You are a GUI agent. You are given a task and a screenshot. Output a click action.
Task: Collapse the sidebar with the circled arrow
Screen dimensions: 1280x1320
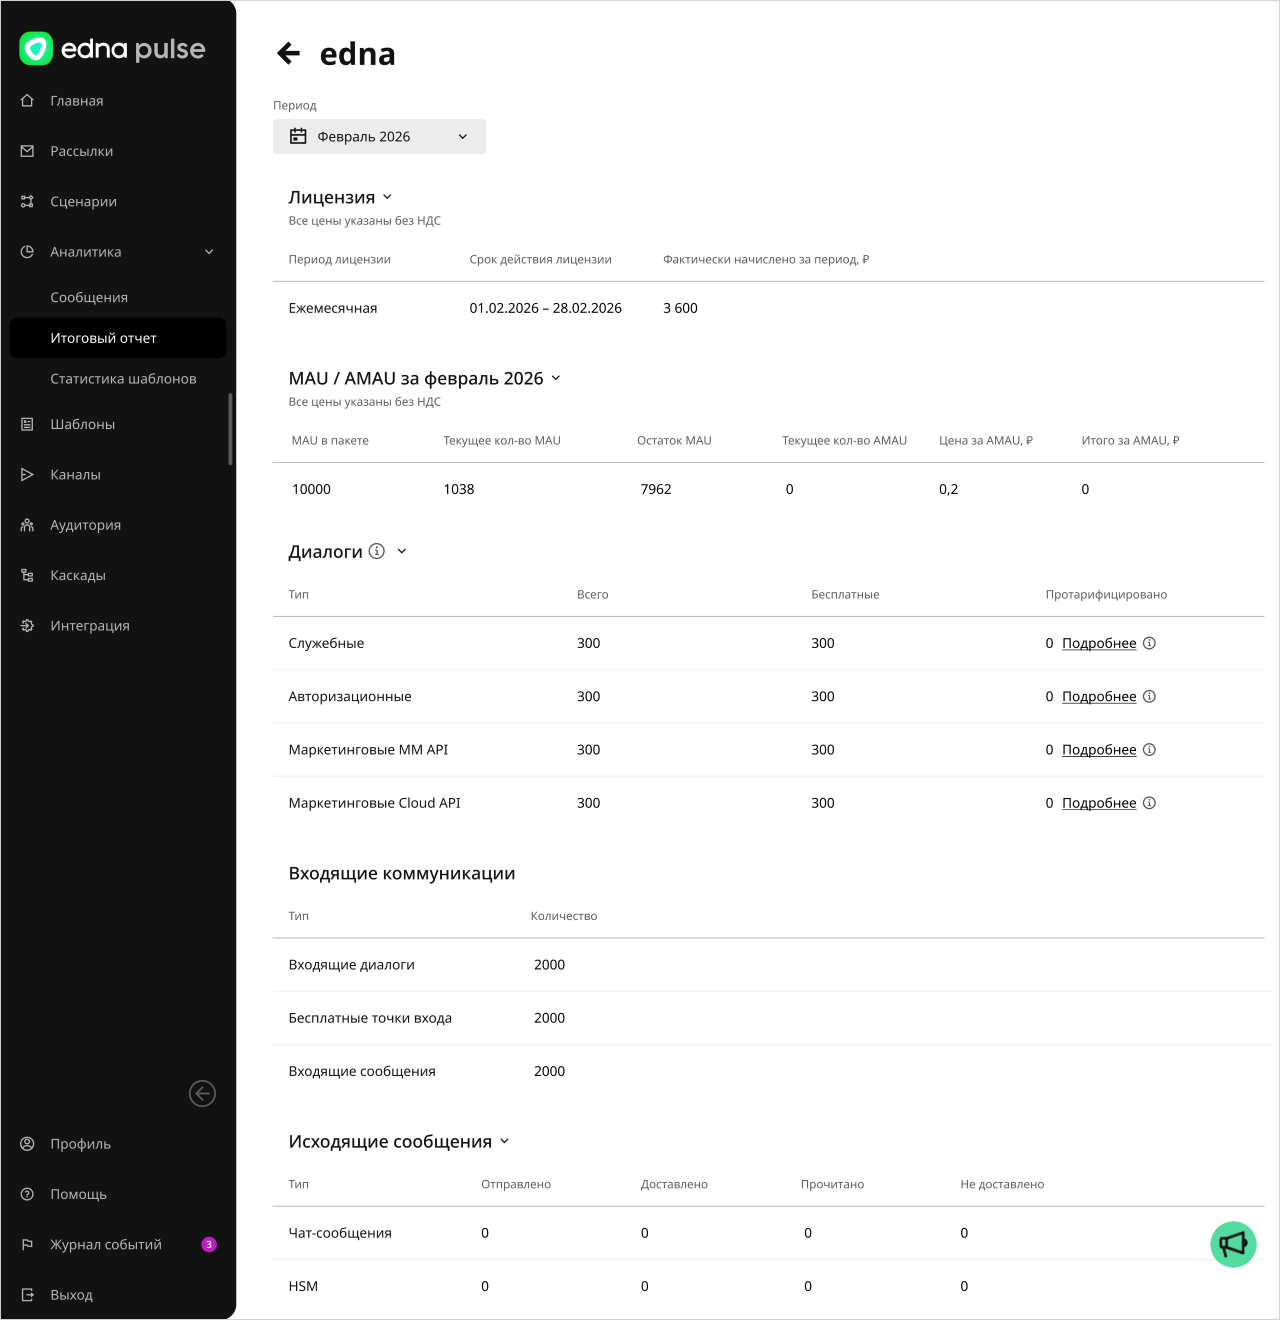pos(202,1094)
